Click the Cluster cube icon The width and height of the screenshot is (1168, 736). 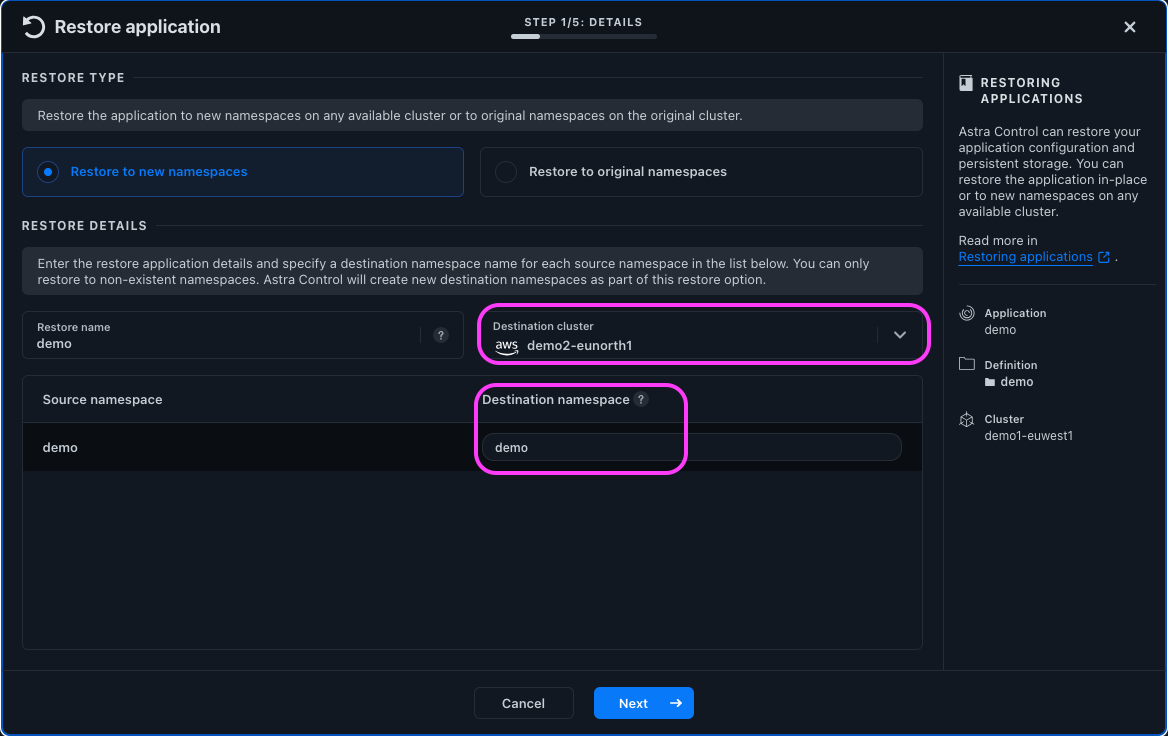tap(967, 420)
